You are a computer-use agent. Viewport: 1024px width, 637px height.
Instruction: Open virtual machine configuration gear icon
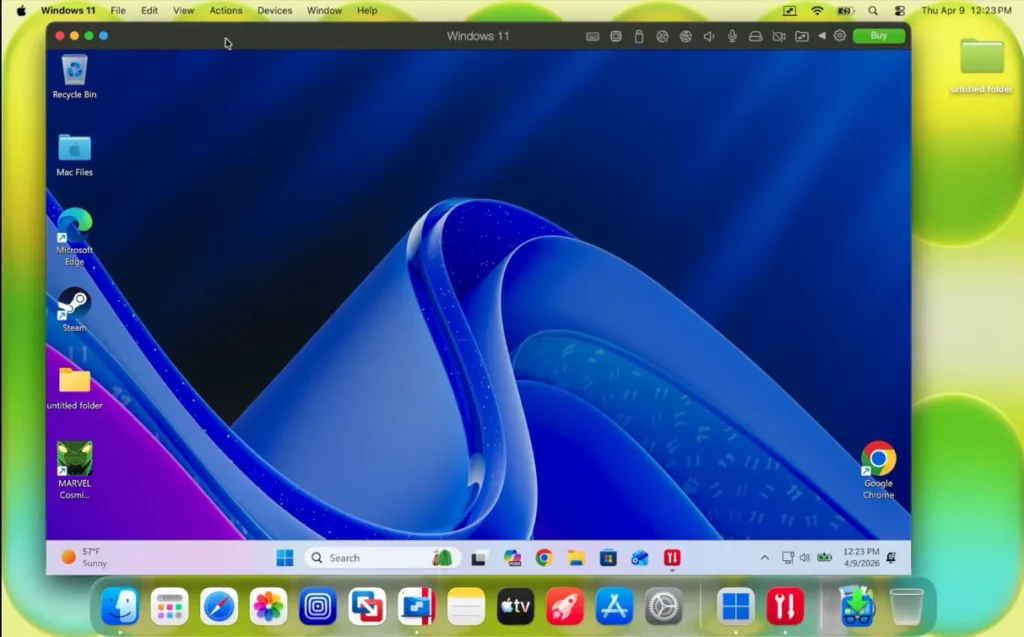point(840,36)
